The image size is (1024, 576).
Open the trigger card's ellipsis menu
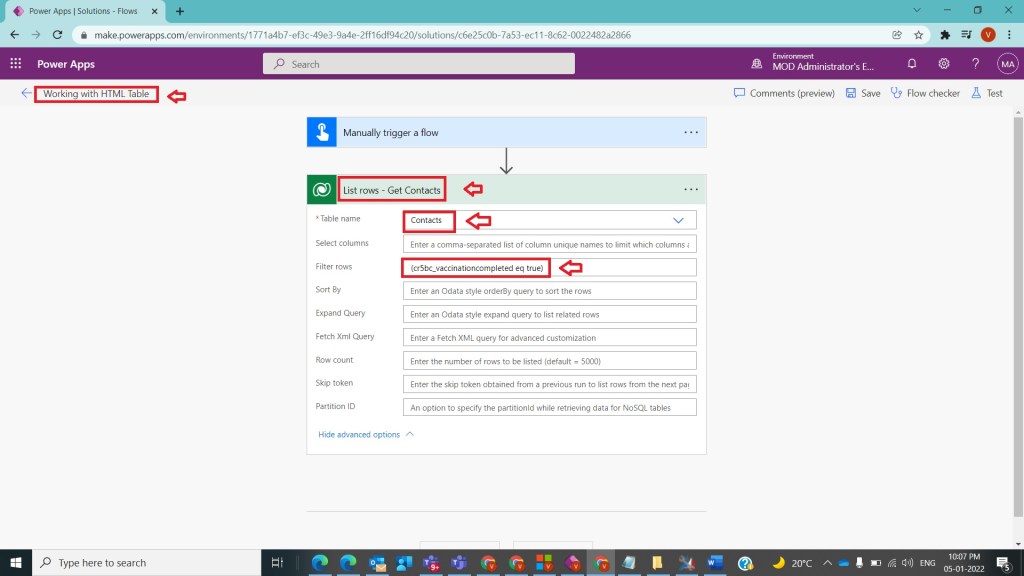[x=690, y=132]
